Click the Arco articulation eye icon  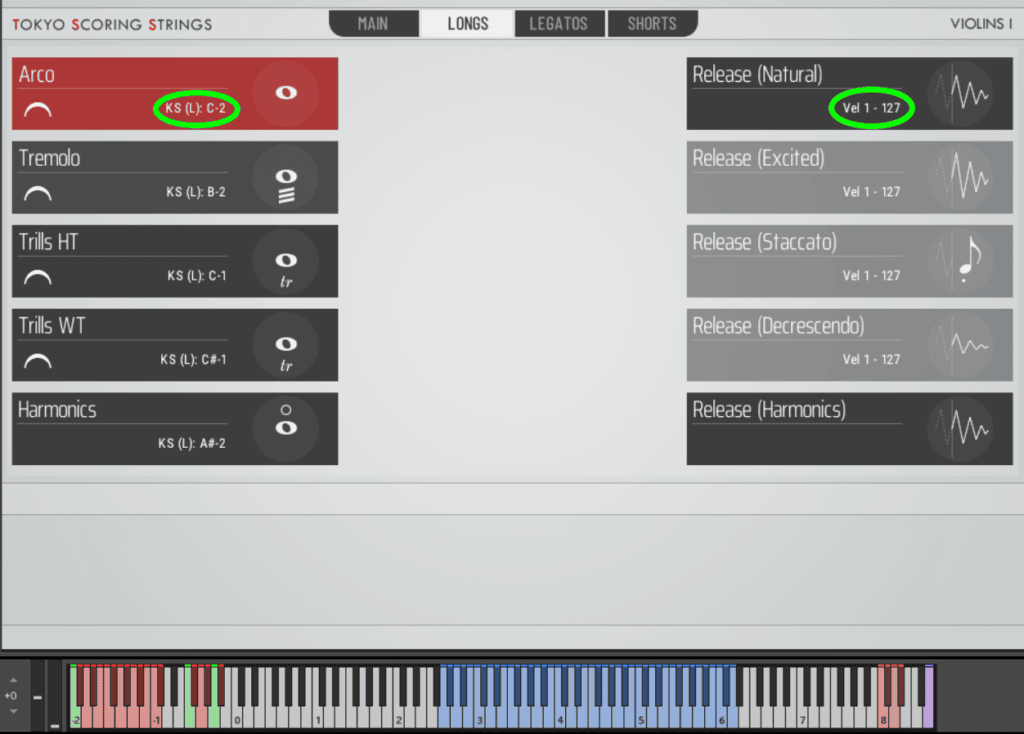tap(286, 93)
